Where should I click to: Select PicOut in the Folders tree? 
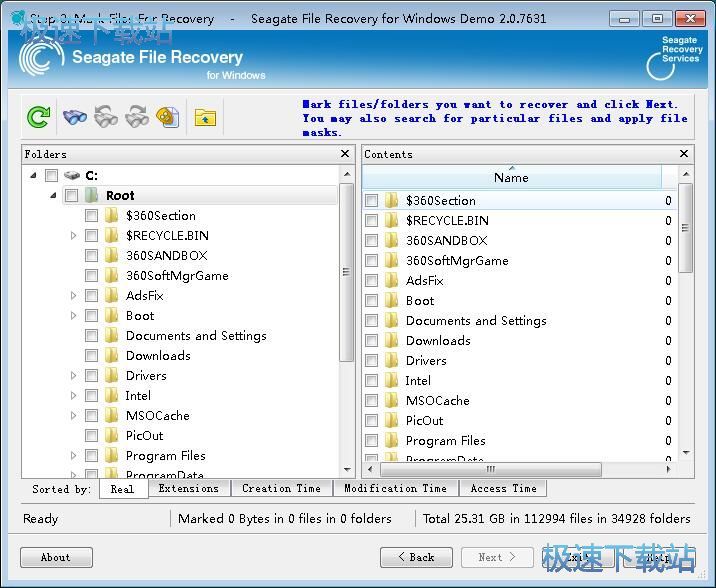pos(144,436)
